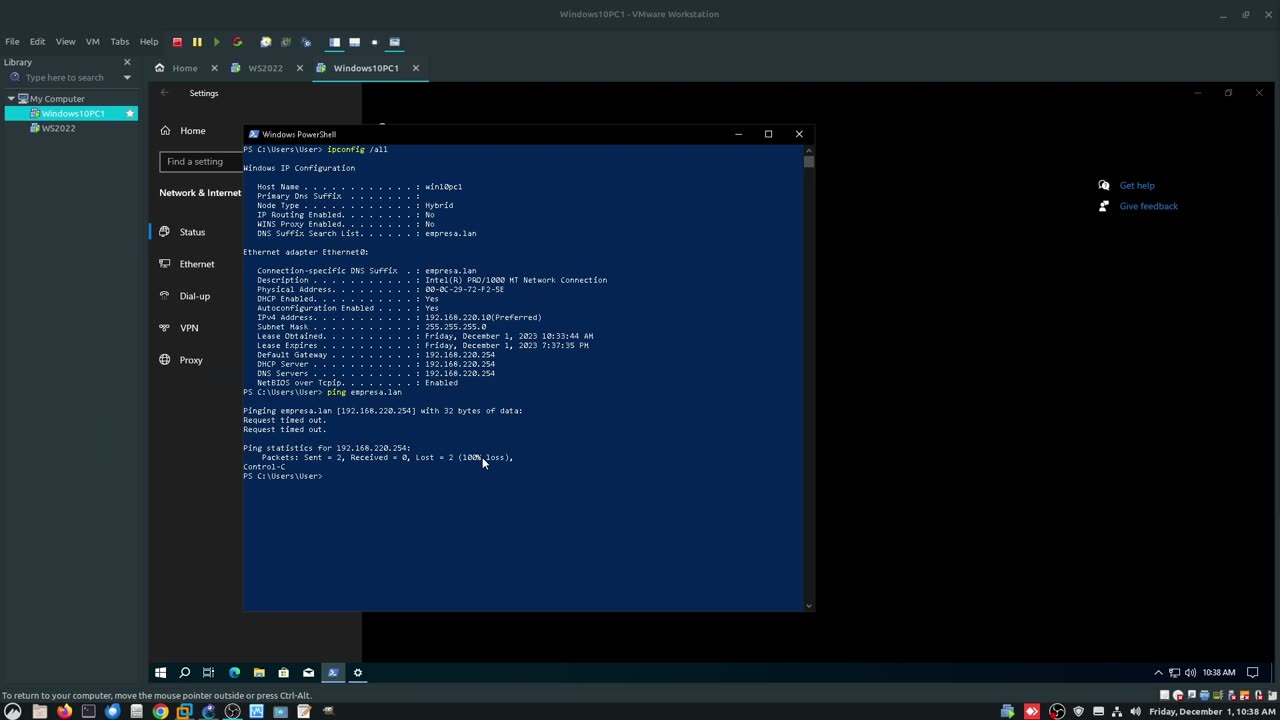The width and height of the screenshot is (1280, 720).
Task: Open the View menu
Action: (x=65, y=42)
